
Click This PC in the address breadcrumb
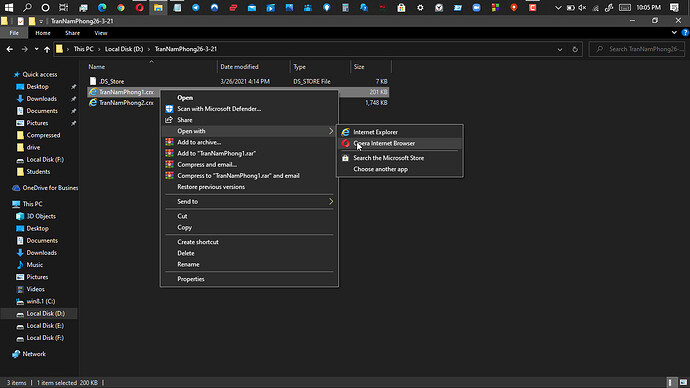(x=84, y=49)
